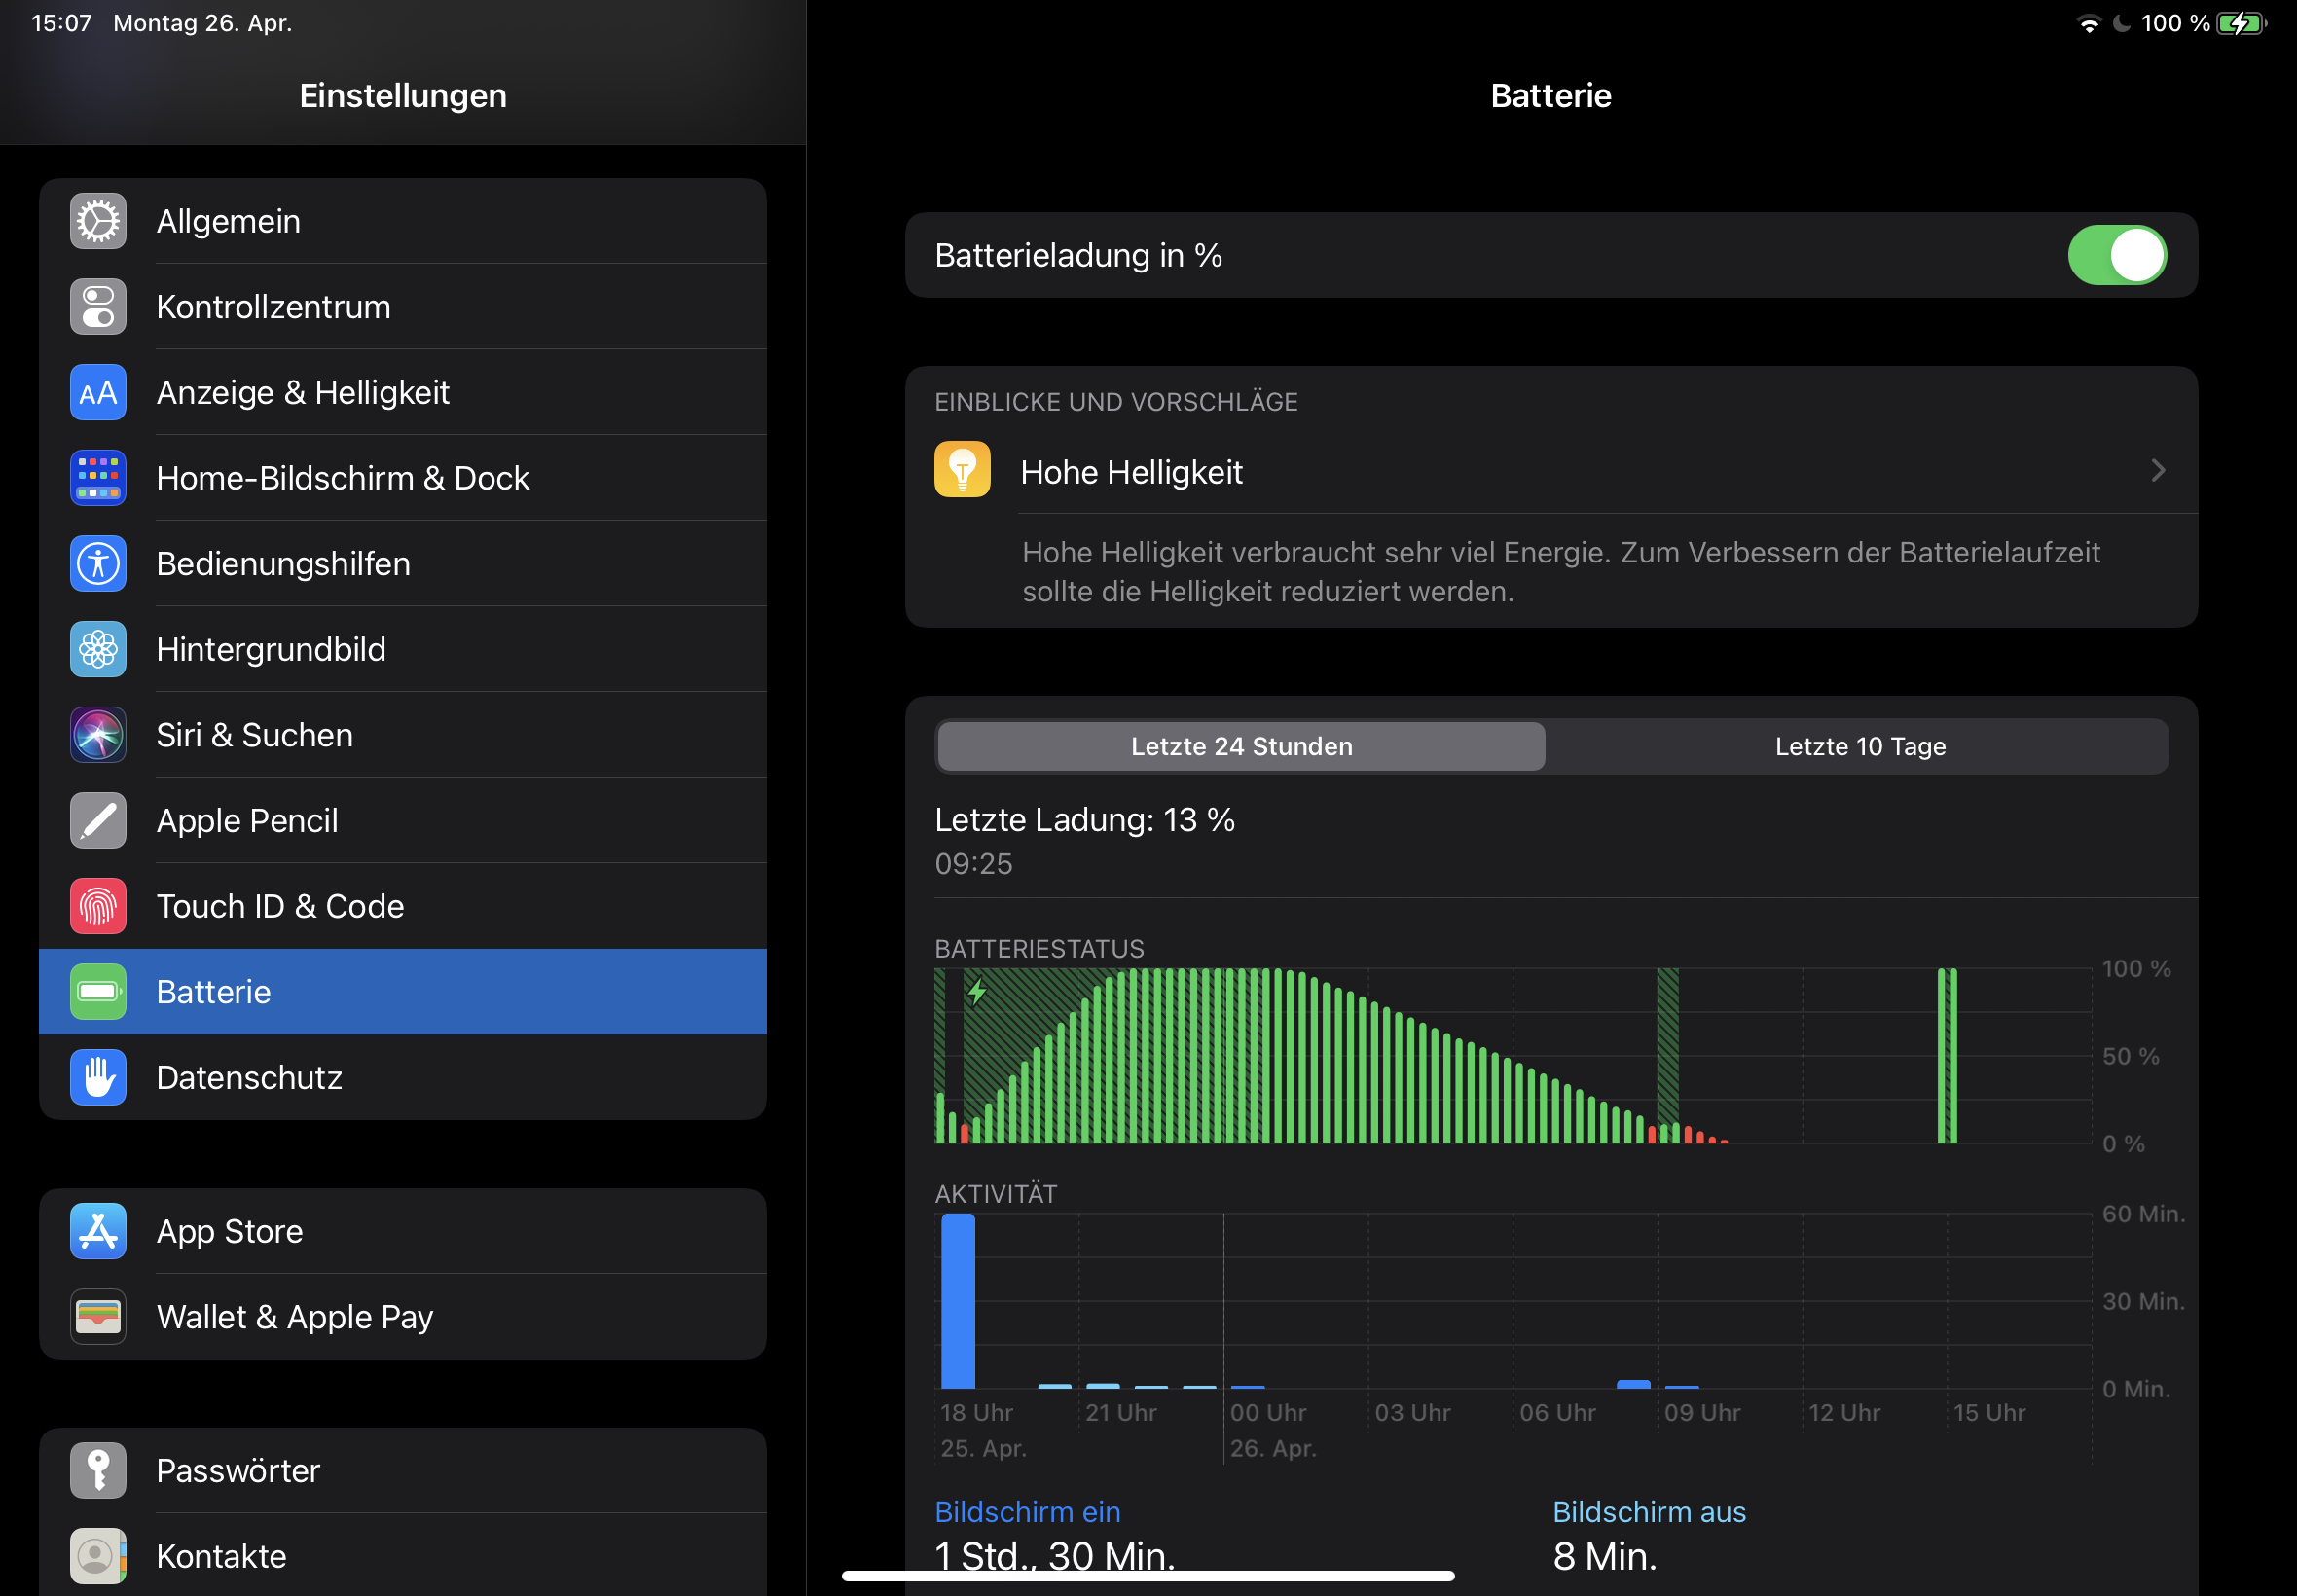Viewport: 2297px width, 1596px height.
Task: Tap the Touch ID fingerprint icon
Action: (98, 906)
